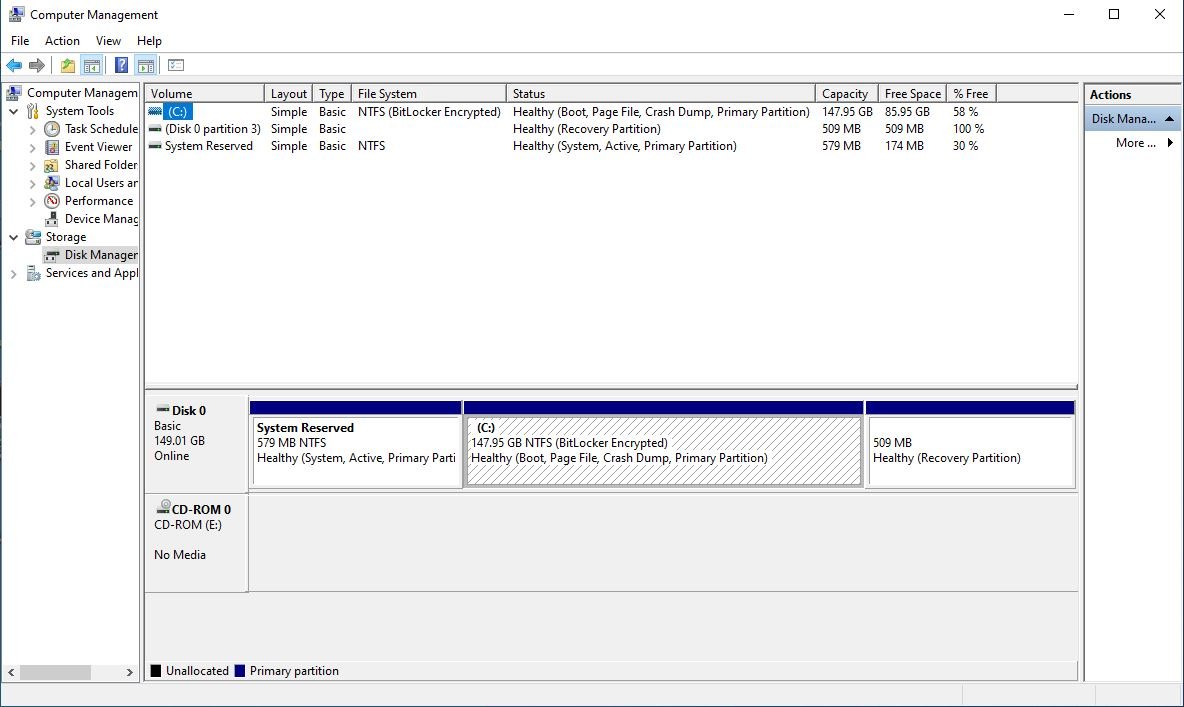Sort by the Volume column header
Viewport: 1184px width, 707px height.
pyautogui.click(x=205, y=94)
